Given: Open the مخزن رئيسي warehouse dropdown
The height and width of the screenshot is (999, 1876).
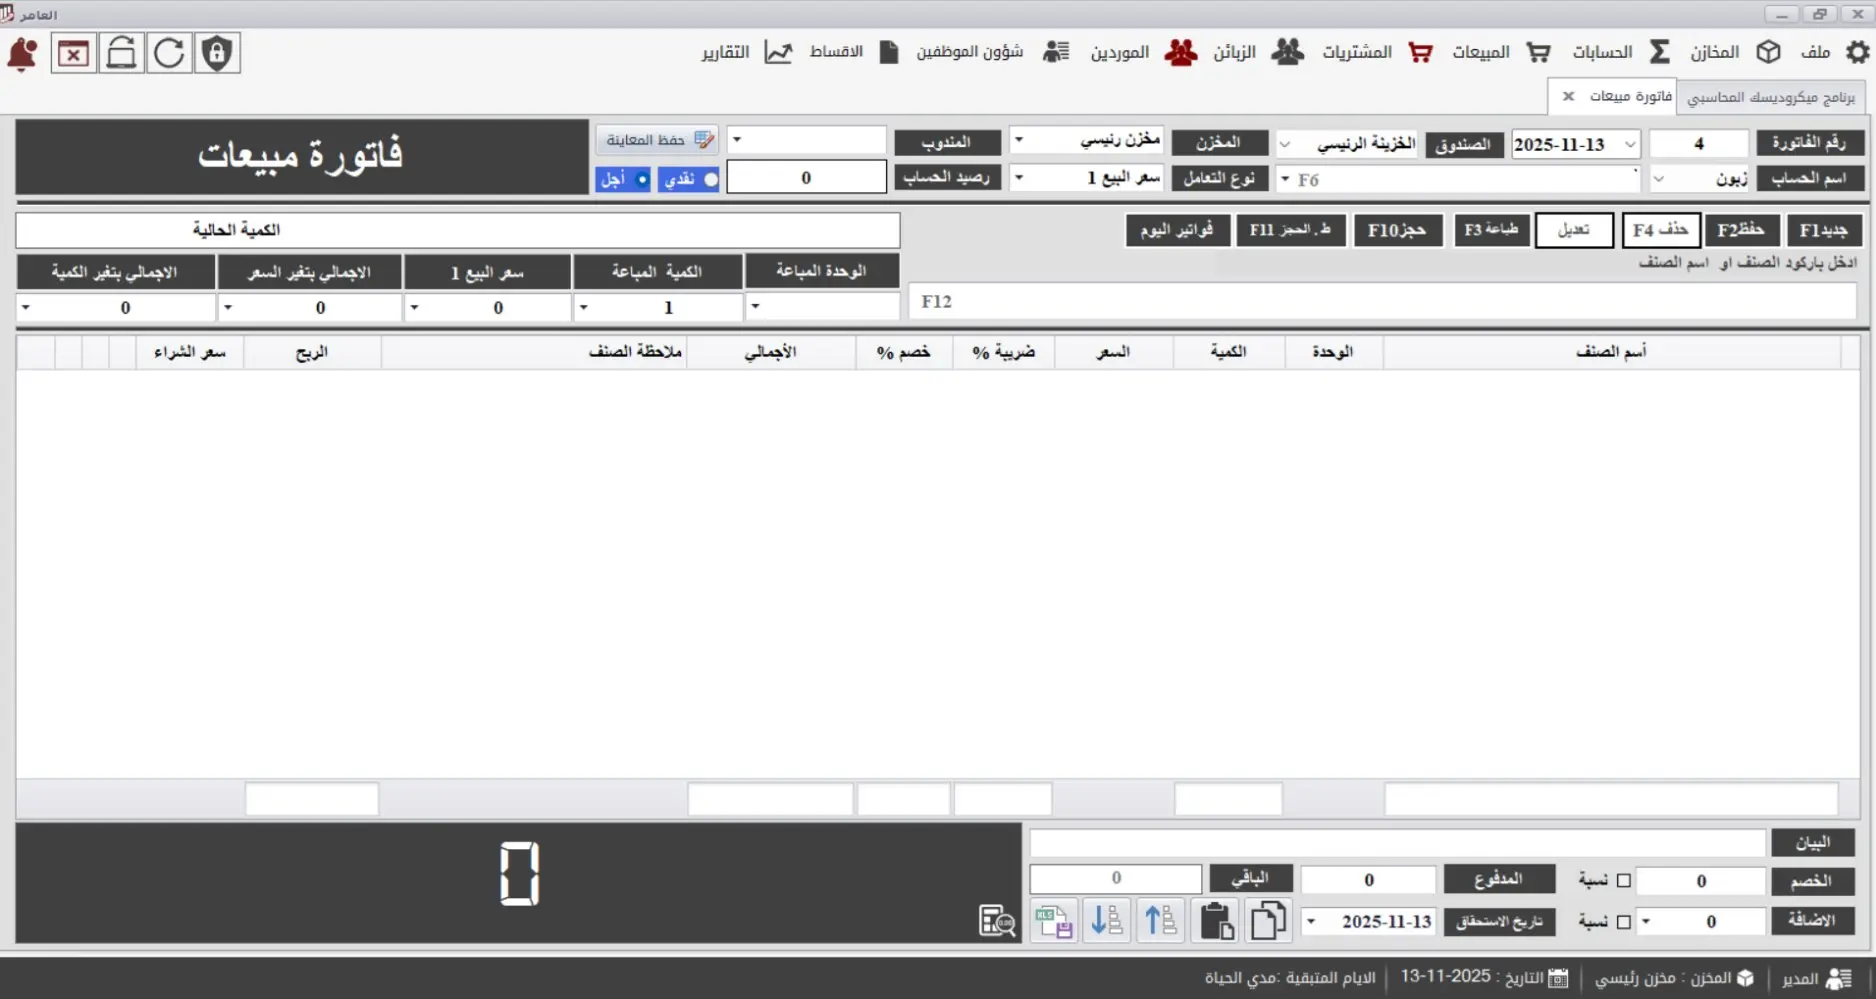Looking at the screenshot, I should [x=1020, y=141].
